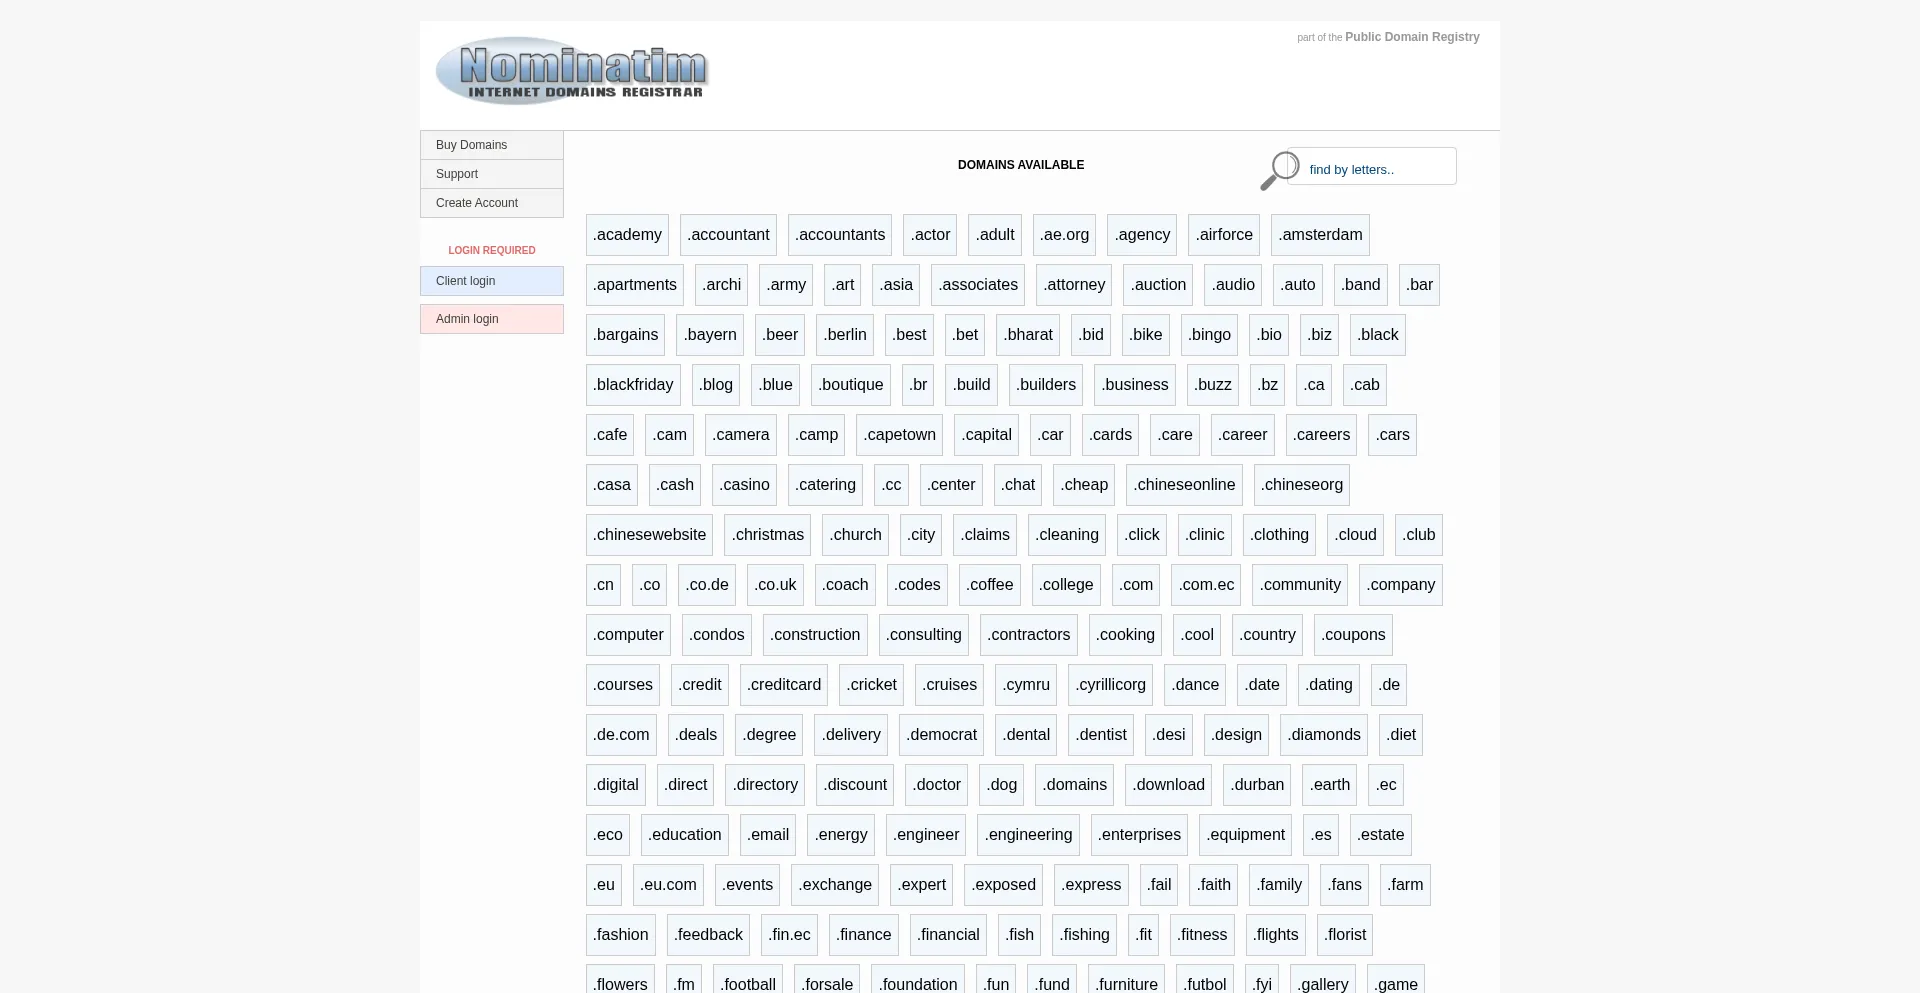This screenshot has width=1920, height=993.
Task: Select the .coupons domain
Action: pyautogui.click(x=1352, y=635)
